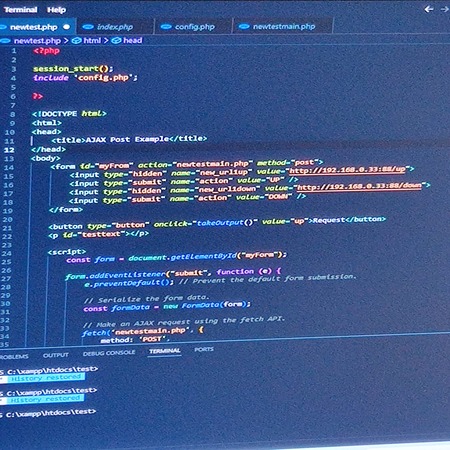The height and width of the screenshot is (450, 450).
Task: Click the PHP file icon on config.php tab
Action: (166, 27)
